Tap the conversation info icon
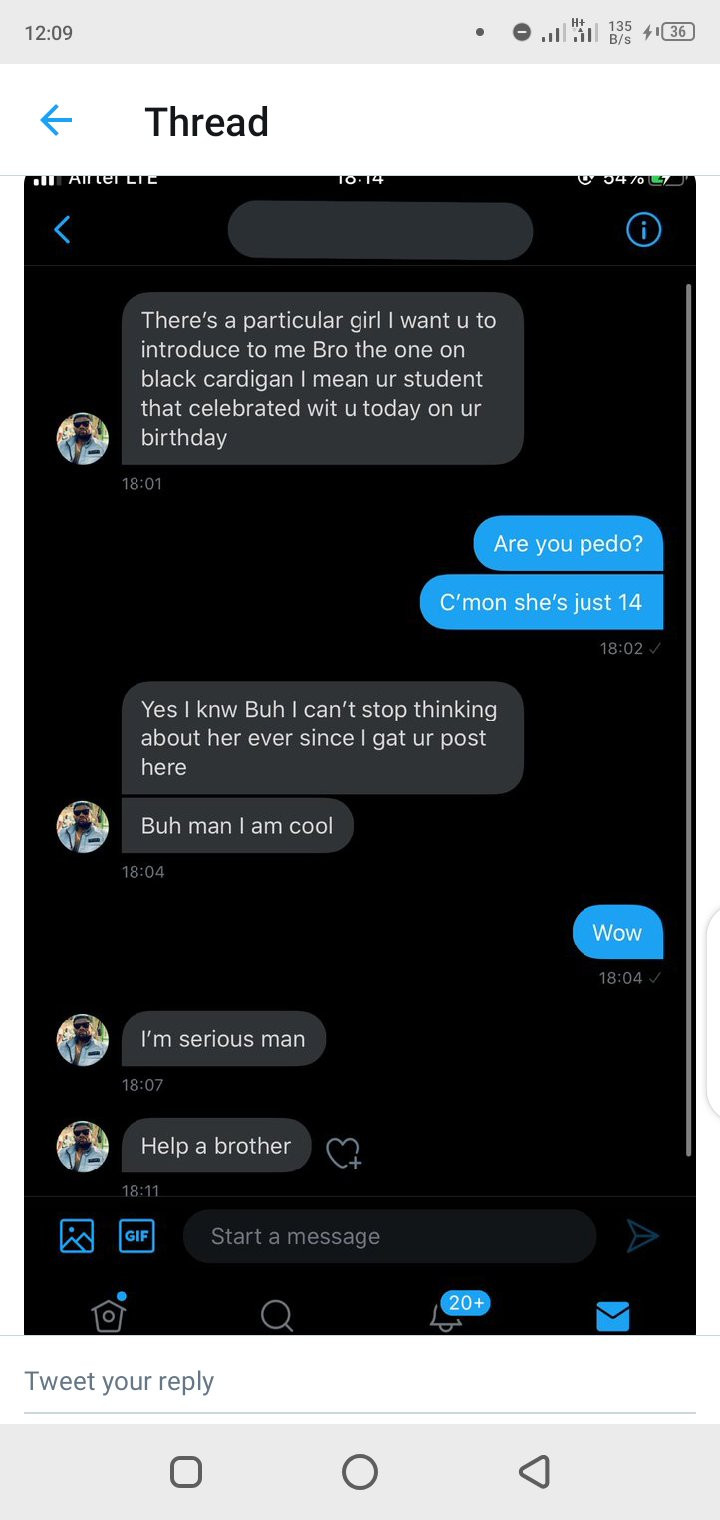The image size is (720, 1520). pyautogui.click(x=643, y=230)
